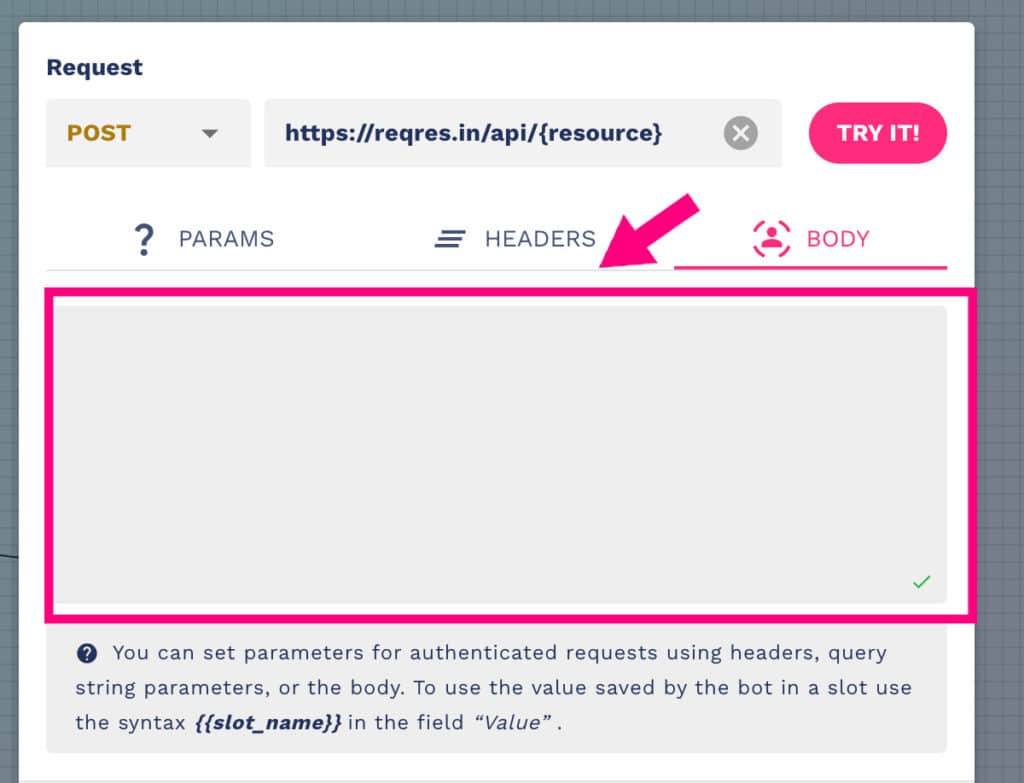Image resolution: width=1024 pixels, height=783 pixels.
Task: Switch to the PARAMS tab
Action: coord(204,239)
